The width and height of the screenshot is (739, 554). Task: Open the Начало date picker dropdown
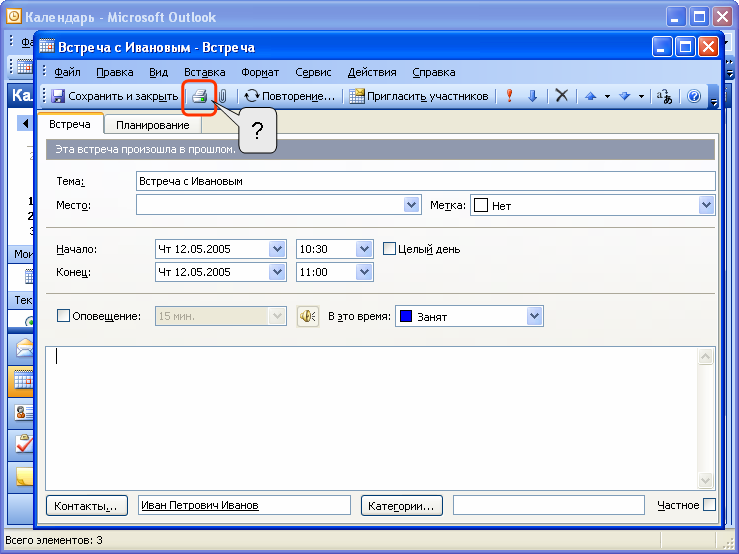click(277, 248)
